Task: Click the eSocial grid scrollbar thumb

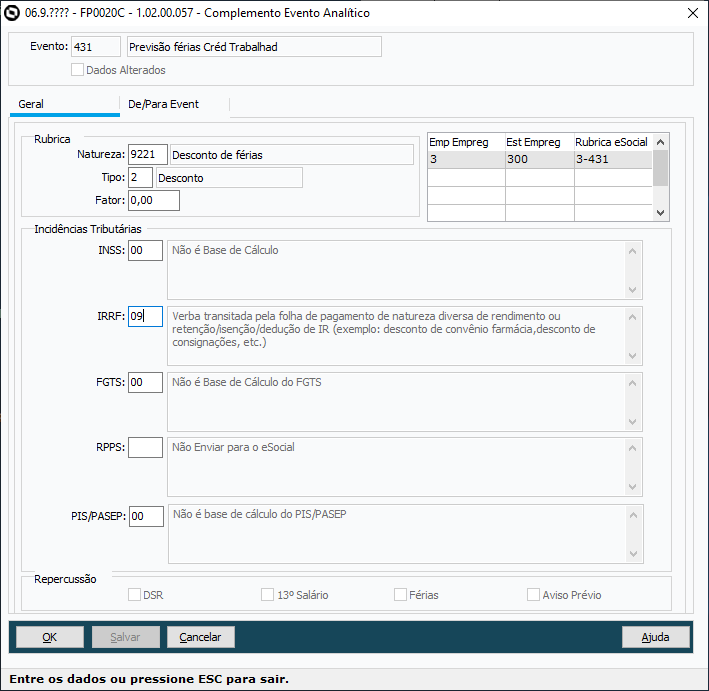Action: [660, 168]
